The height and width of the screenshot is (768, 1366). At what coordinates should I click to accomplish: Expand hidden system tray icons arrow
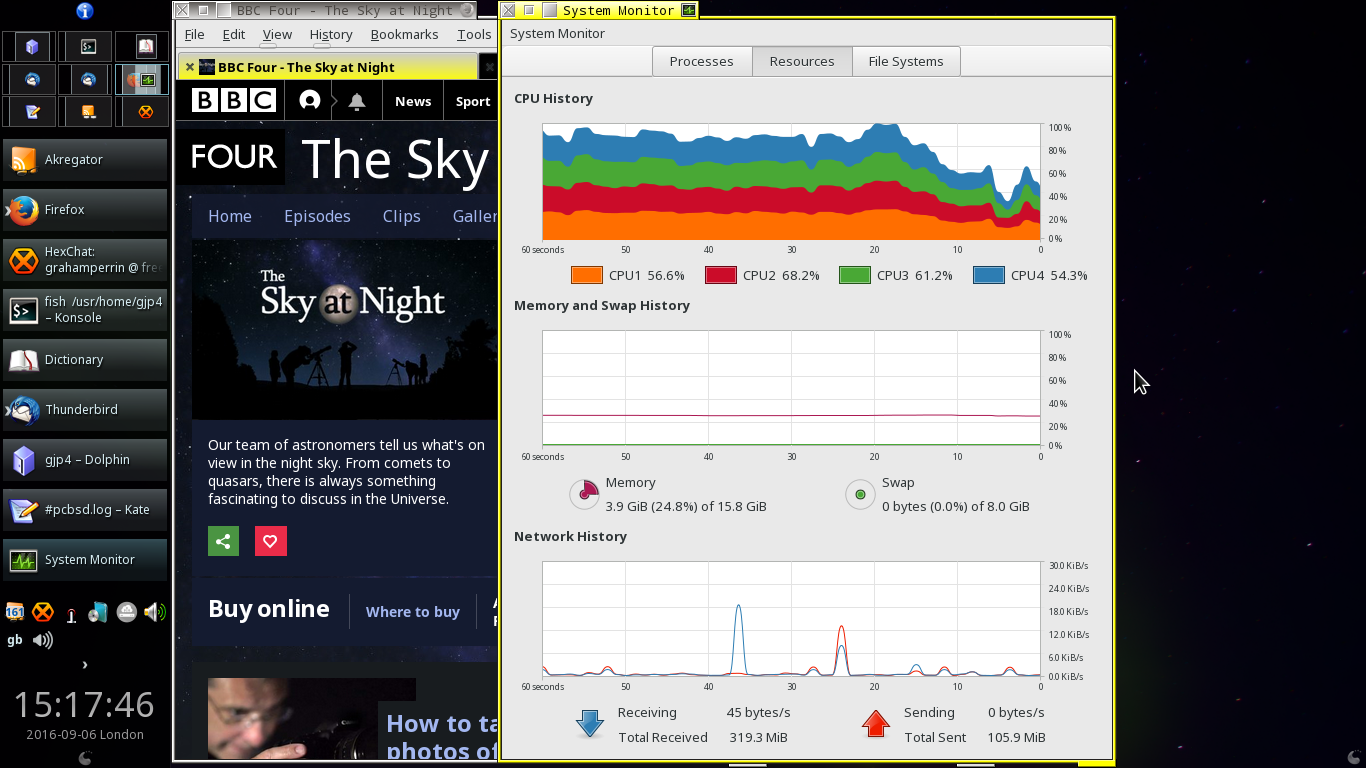[x=85, y=664]
